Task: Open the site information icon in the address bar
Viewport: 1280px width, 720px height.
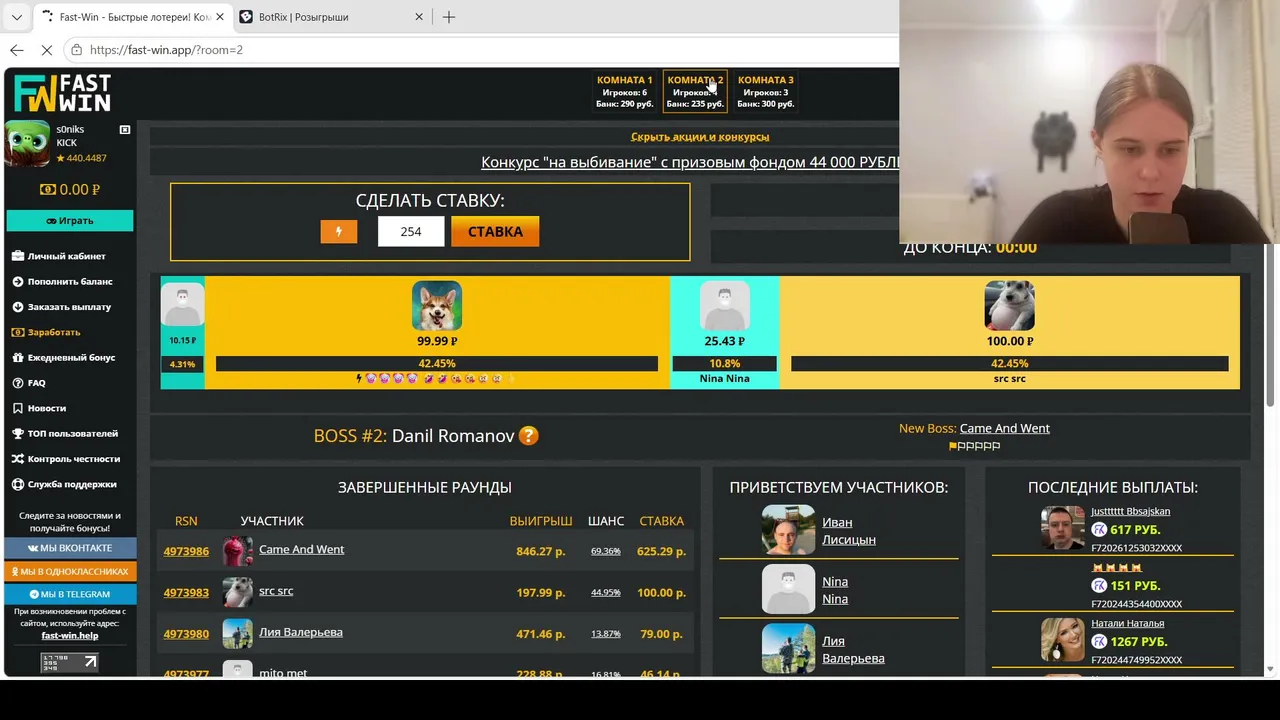Action: pyautogui.click(x=77, y=50)
